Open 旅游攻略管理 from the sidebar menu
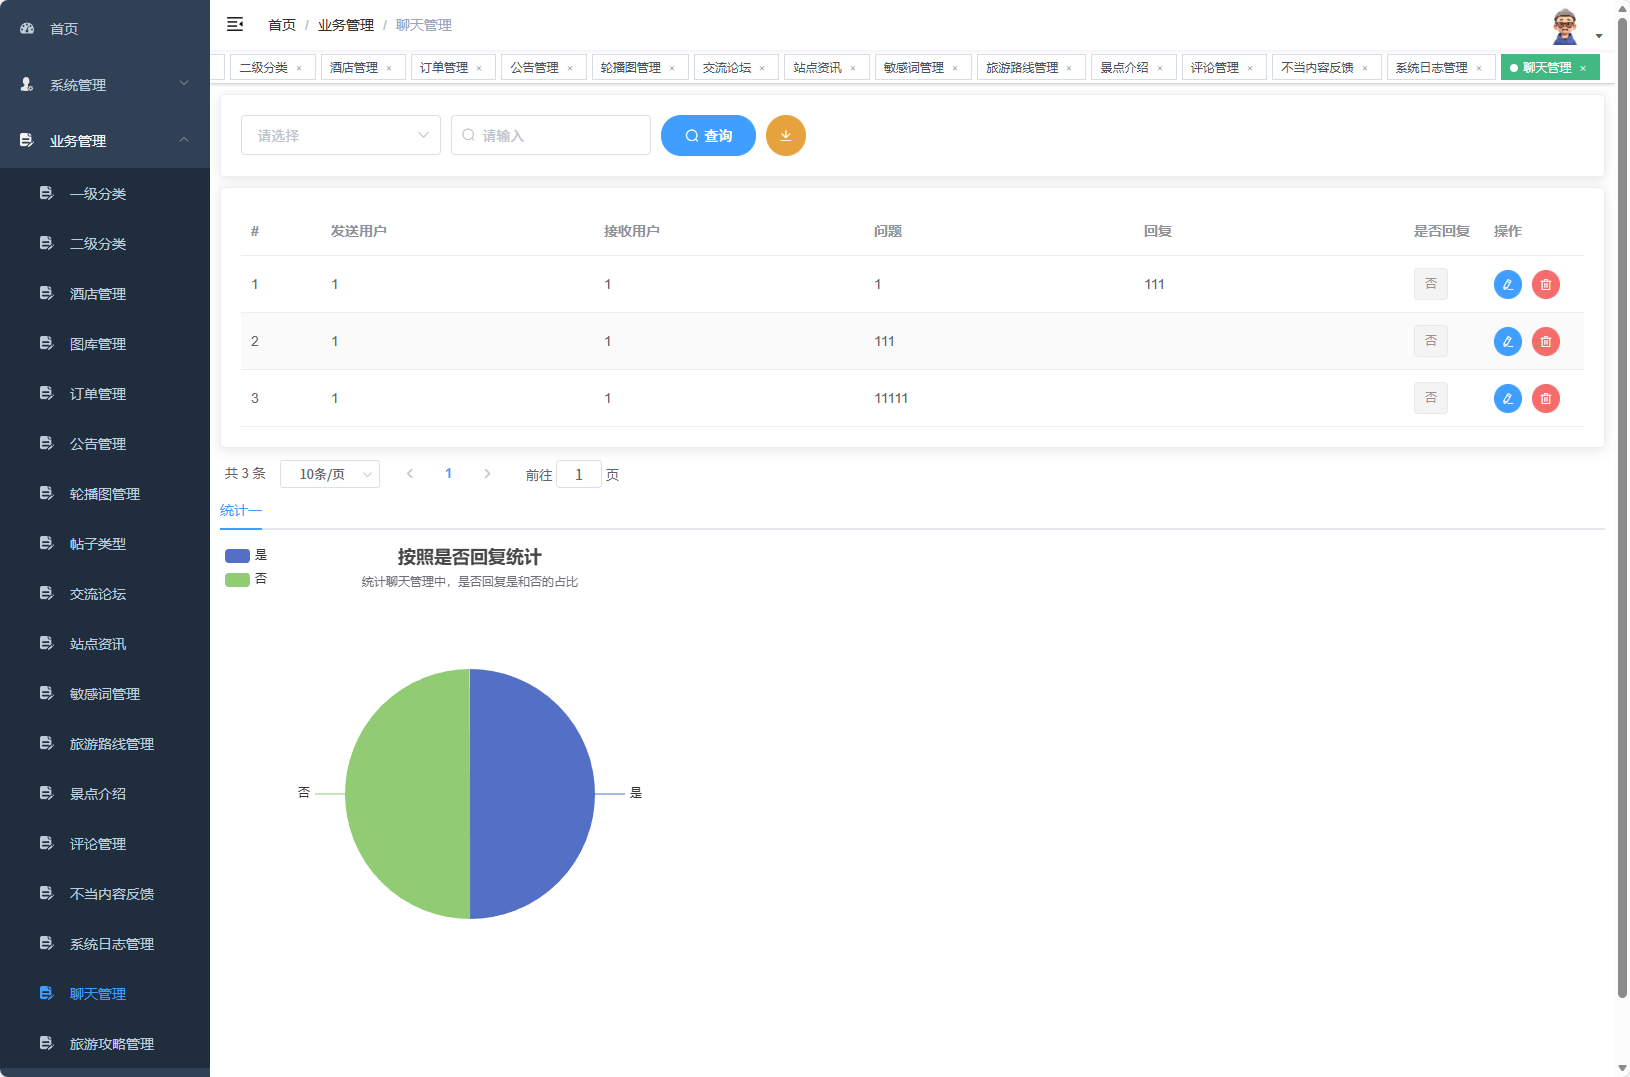Screen dimensions: 1630x1077 click(111, 1043)
